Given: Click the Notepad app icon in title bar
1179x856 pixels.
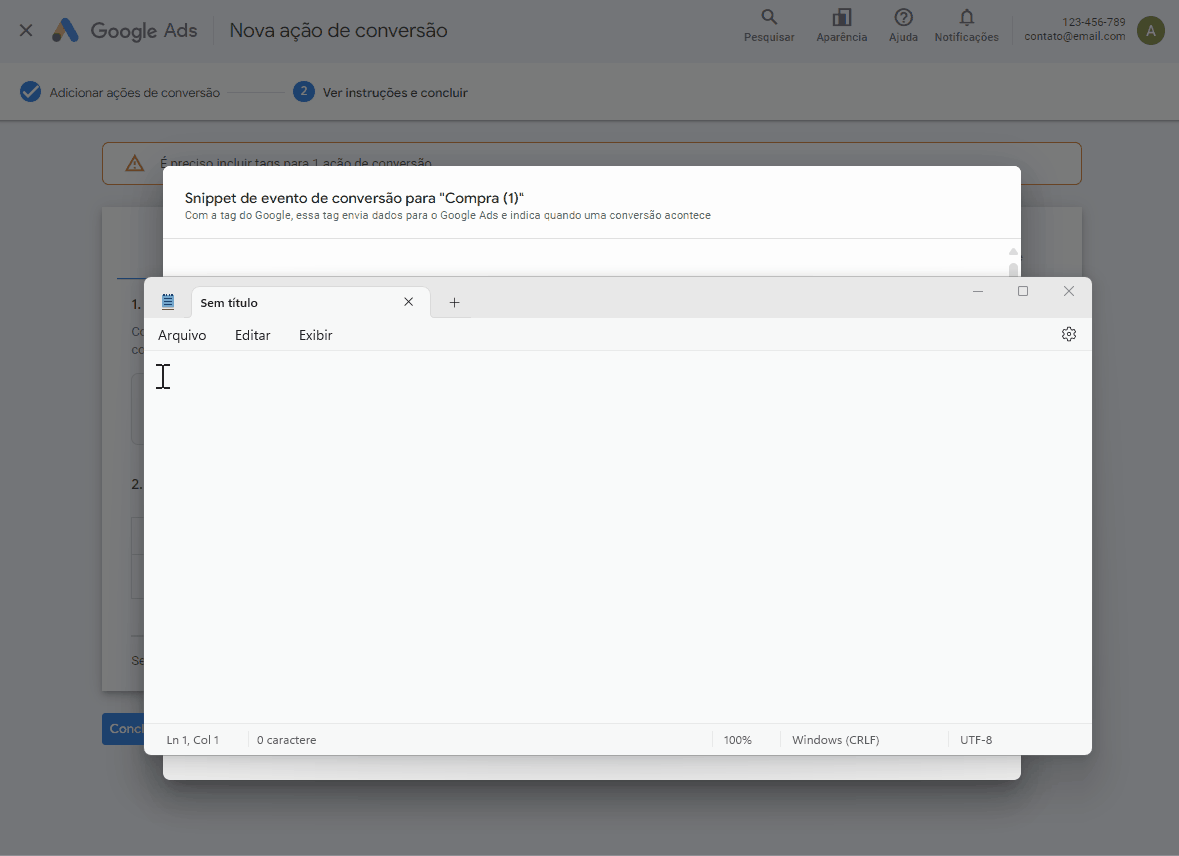Looking at the screenshot, I should [x=168, y=302].
